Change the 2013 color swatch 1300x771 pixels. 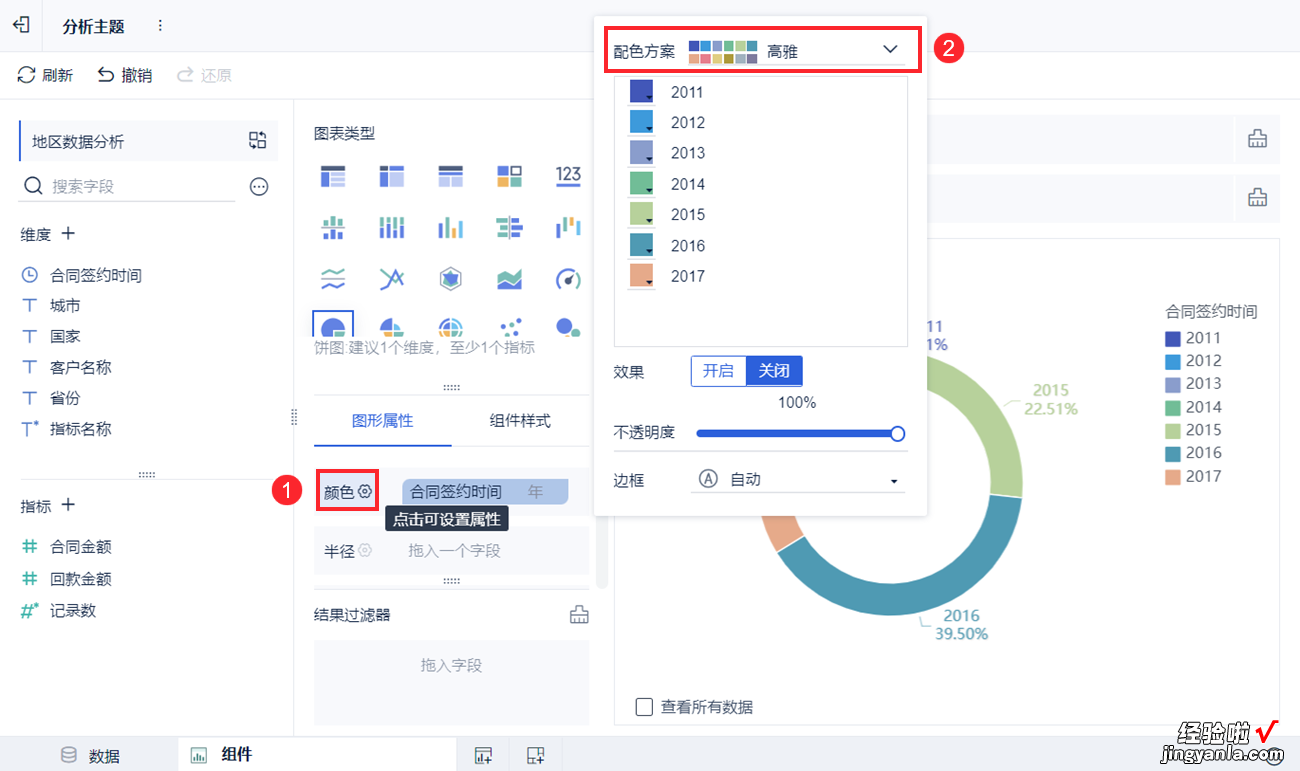click(641, 153)
